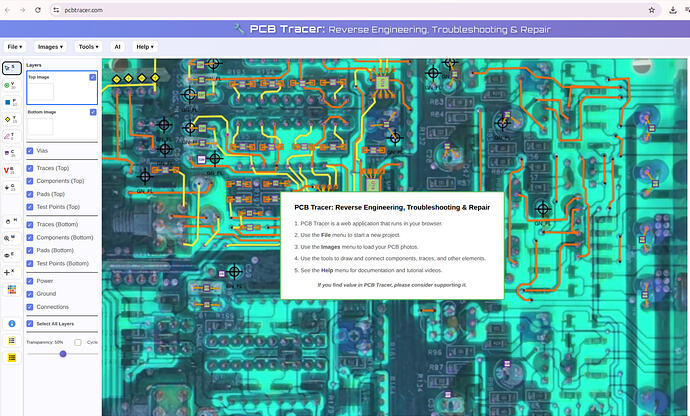This screenshot has width=690, height=416.
Task: Click the Layers panel heading
Action: click(x=34, y=65)
